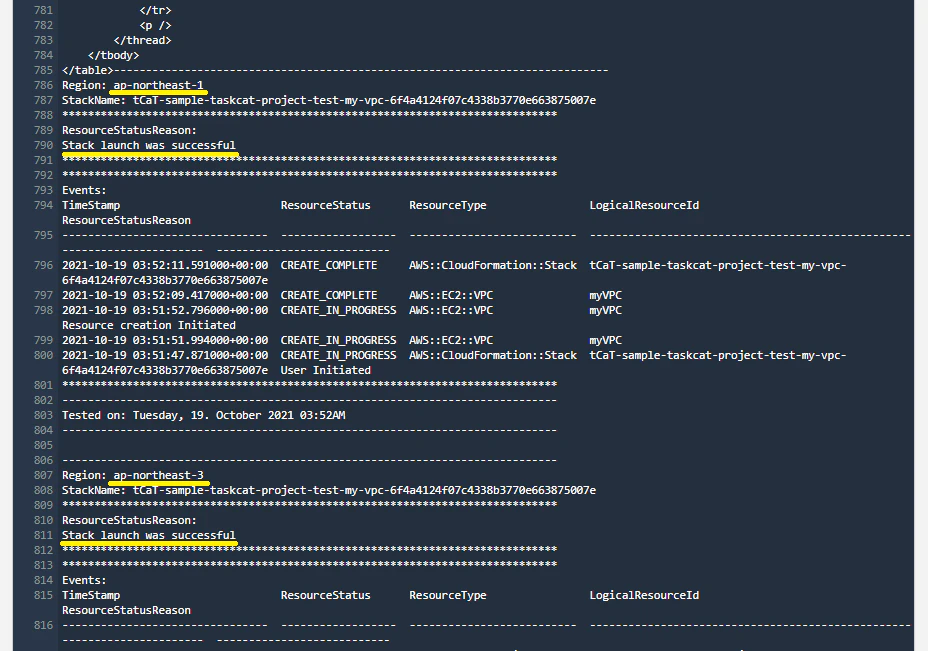Click the underlined region ap-northeast-1
The height and width of the screenshot is (651, 928).
tap(159, 85)
